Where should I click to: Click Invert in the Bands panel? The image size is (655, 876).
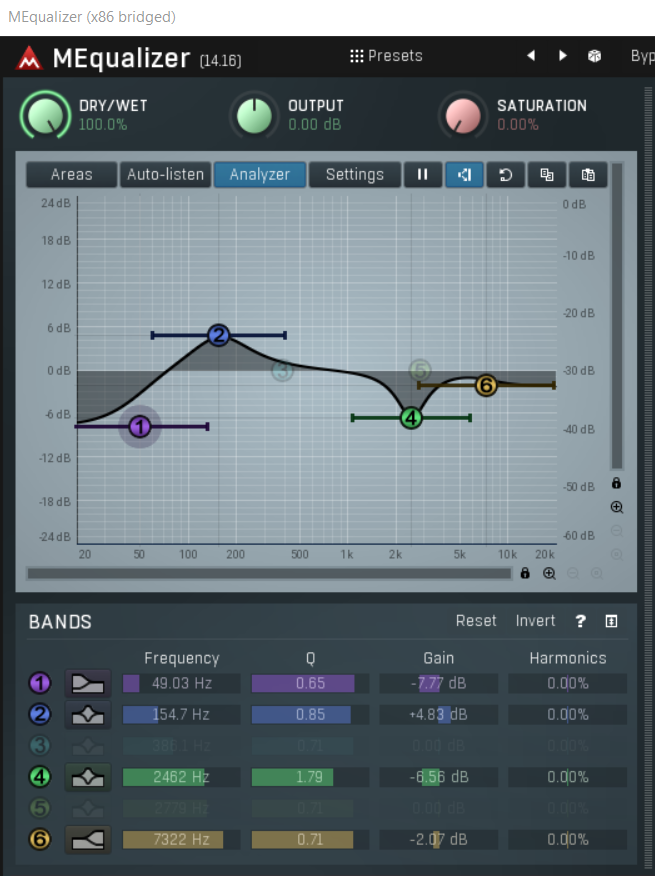(x=535, y=621)
